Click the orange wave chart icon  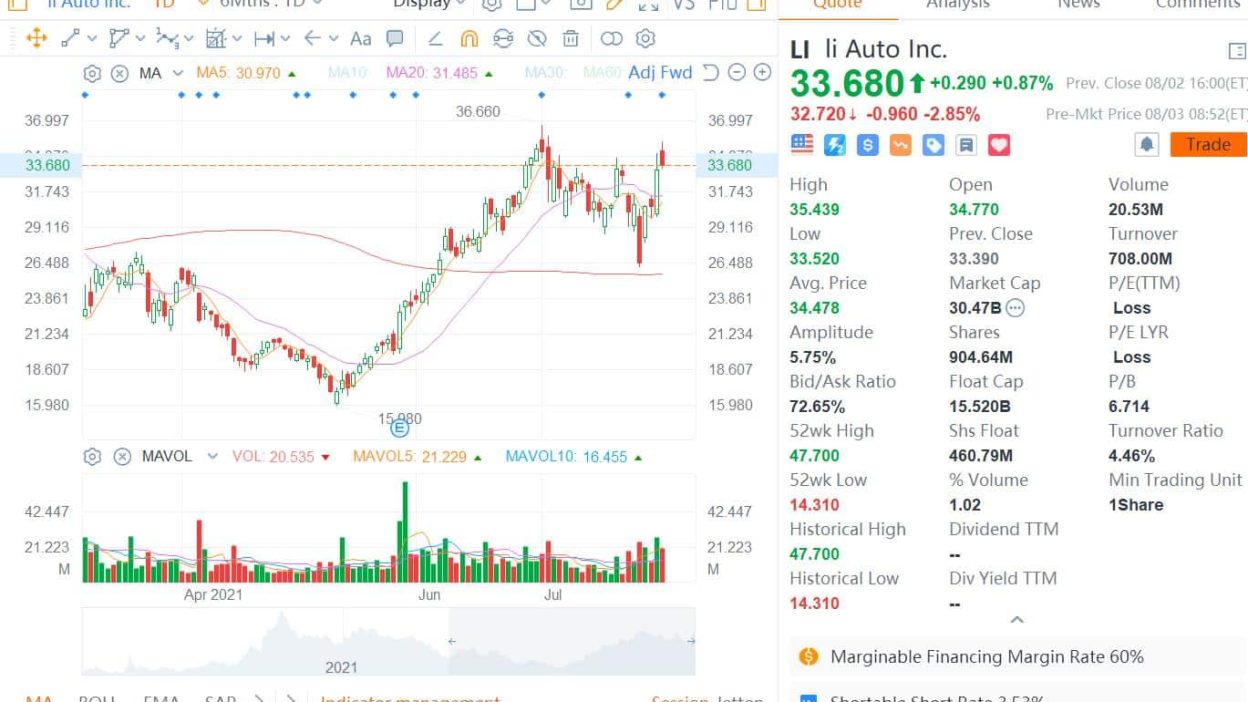(x=901, y=145)
